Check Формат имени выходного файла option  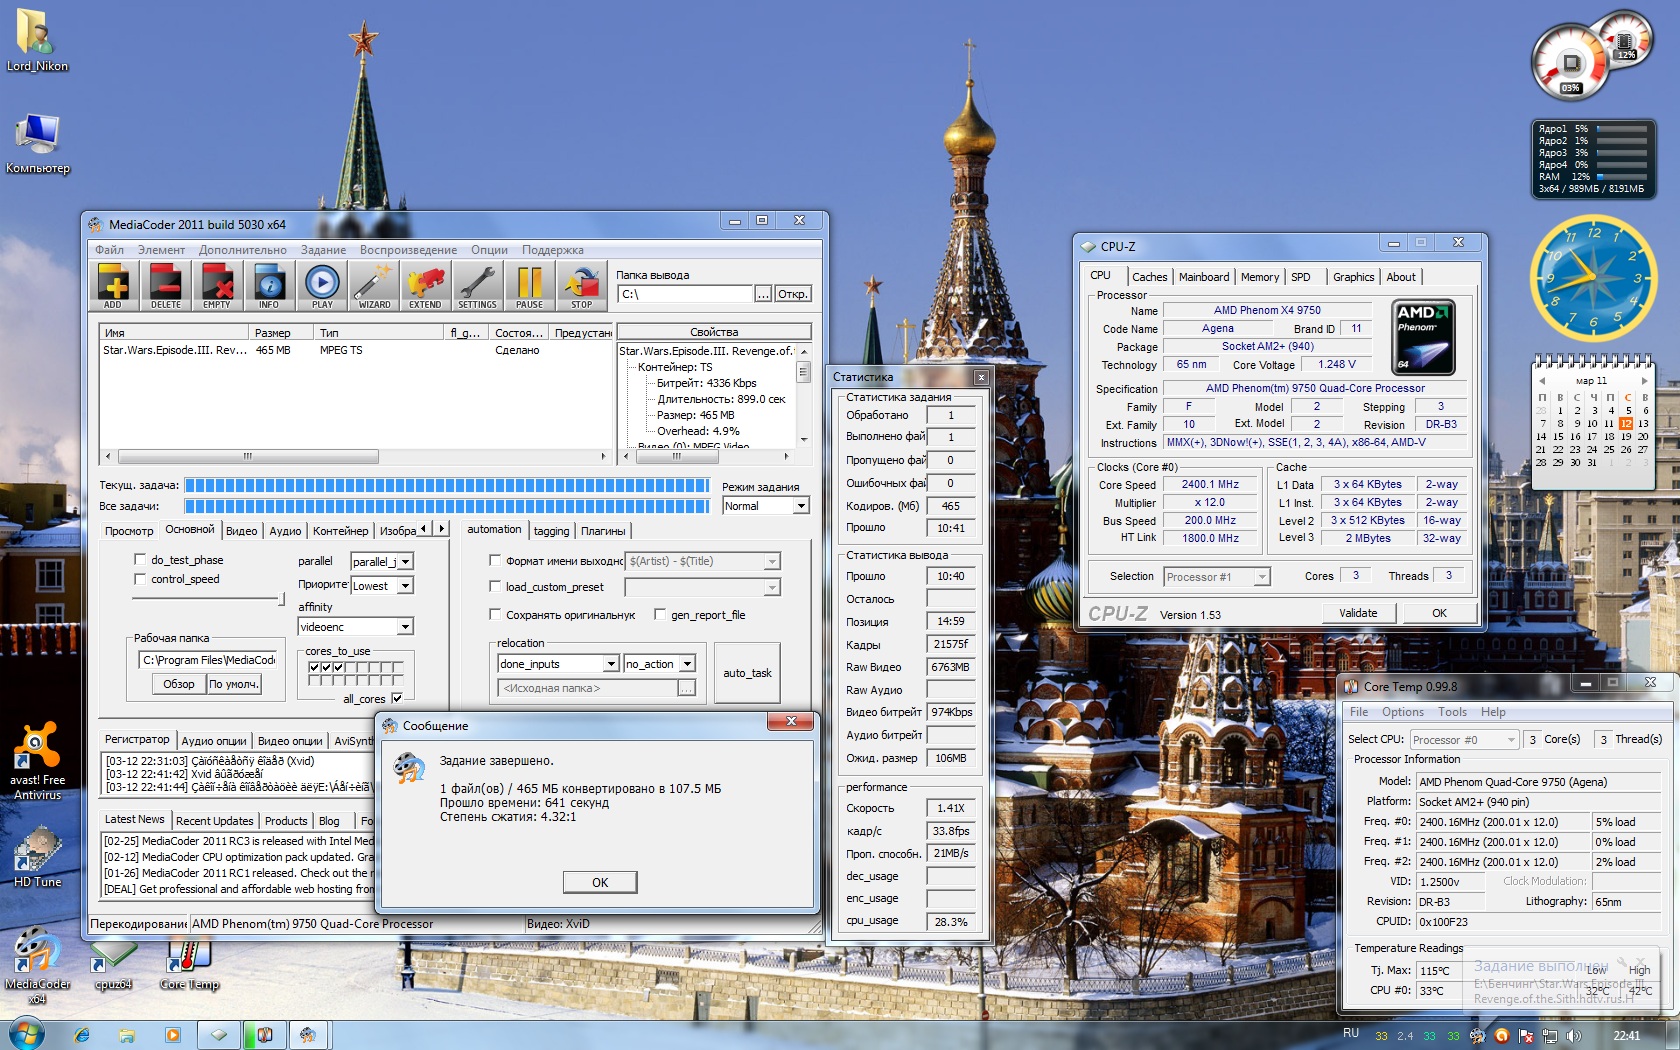coord(495,560)
